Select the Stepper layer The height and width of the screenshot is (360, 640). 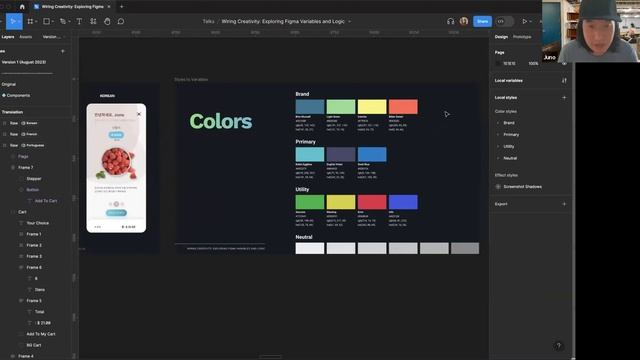point(34,179)
